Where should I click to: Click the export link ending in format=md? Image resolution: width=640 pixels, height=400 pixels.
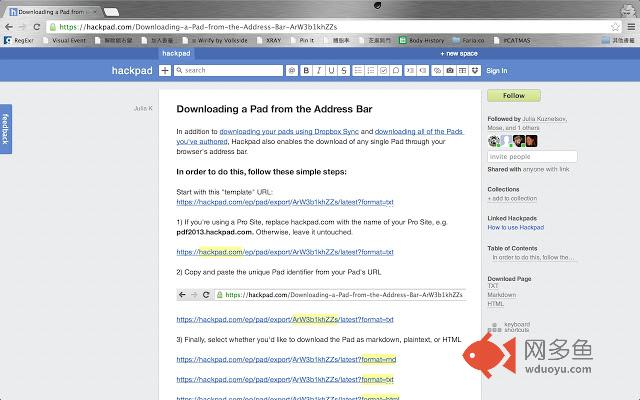[x=286, y=360]
